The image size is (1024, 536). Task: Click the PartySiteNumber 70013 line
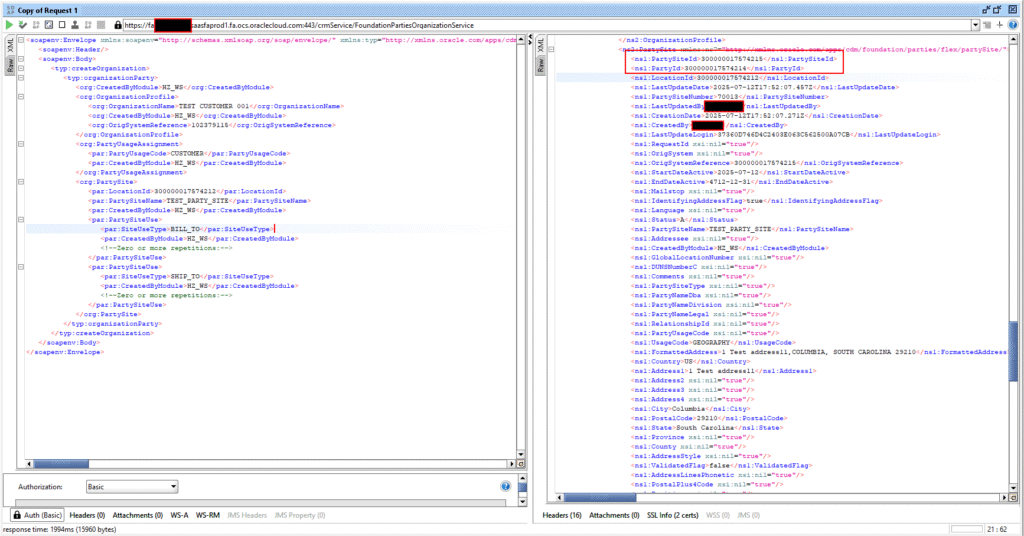(731, 97)
